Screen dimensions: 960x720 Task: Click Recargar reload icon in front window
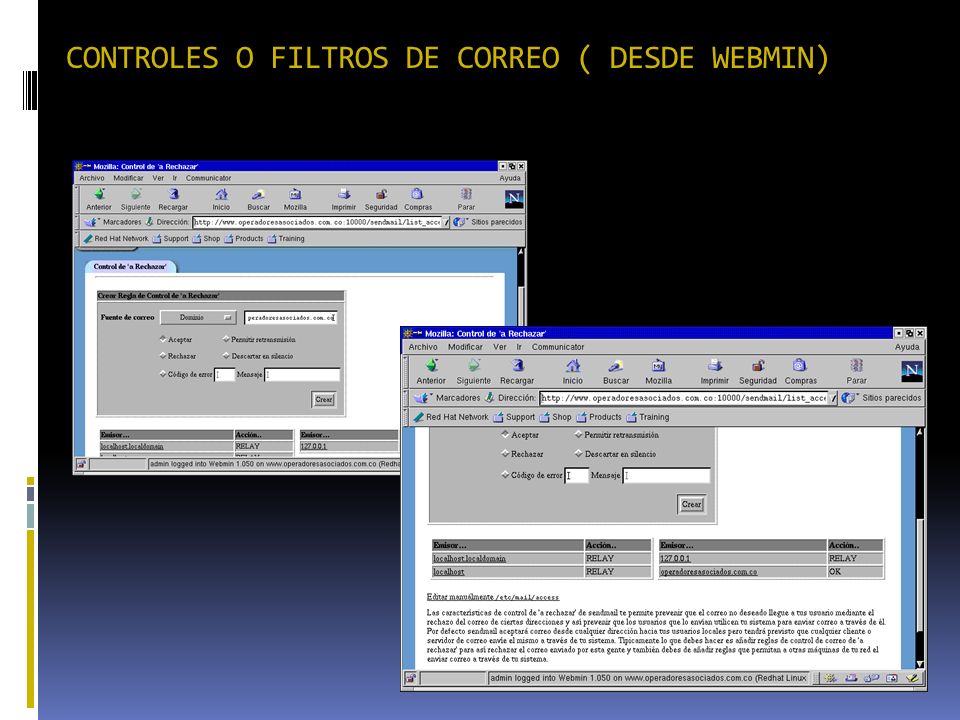tap(517, 366)
